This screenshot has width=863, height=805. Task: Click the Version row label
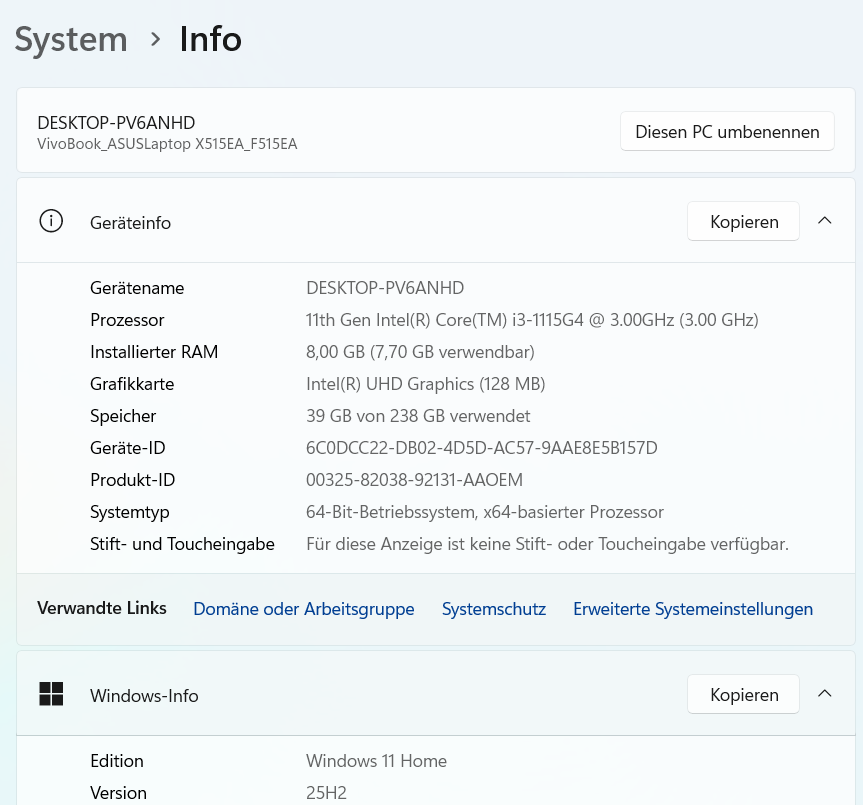click(118, 793)
